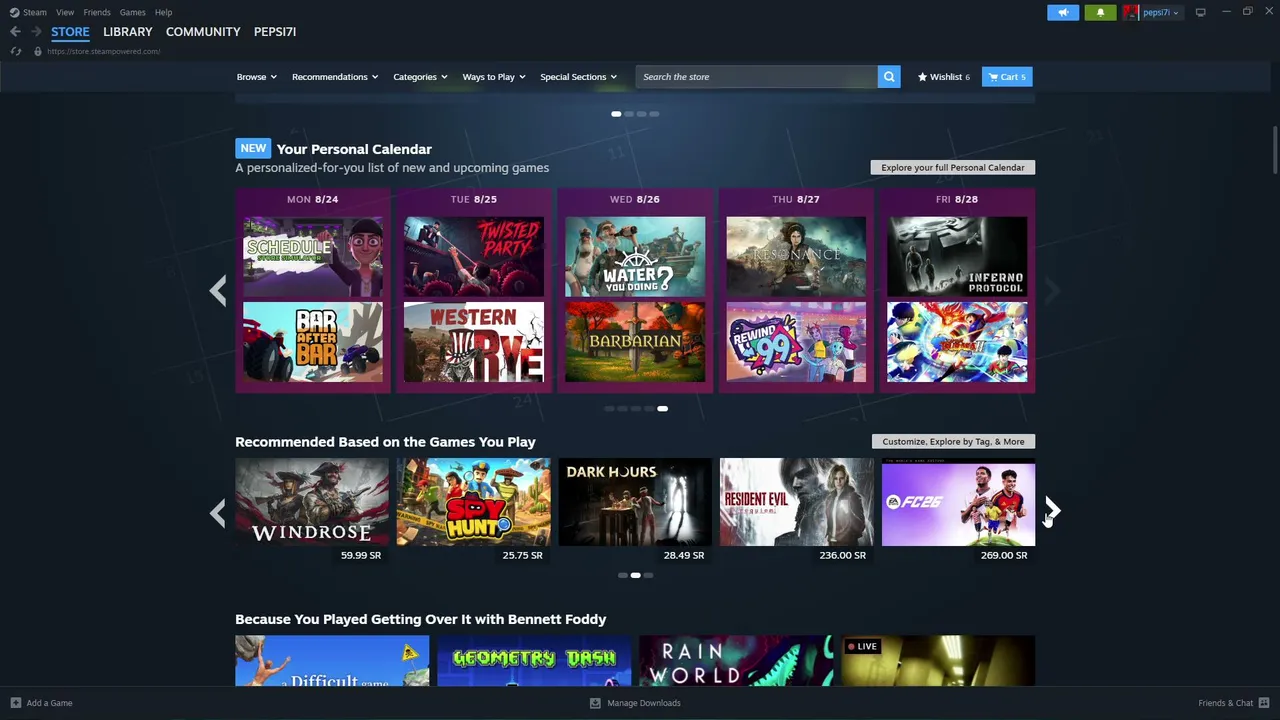Image resolution: width=1280 pixels, height=720 pixels.
Task: Switch to the LIBRARY tab
Action: [128, 32]
